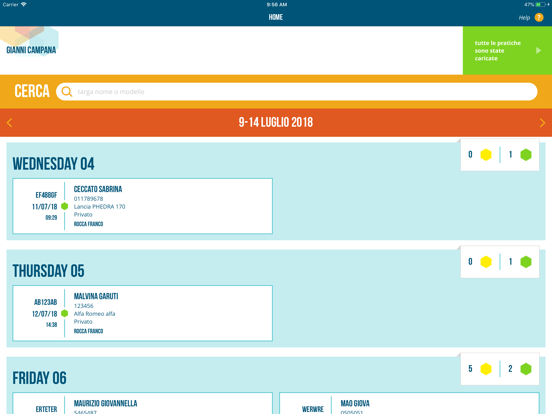The height and width of the screenshot is (414, 552).
Task: Tap the Help link
Action: [524, 18]
